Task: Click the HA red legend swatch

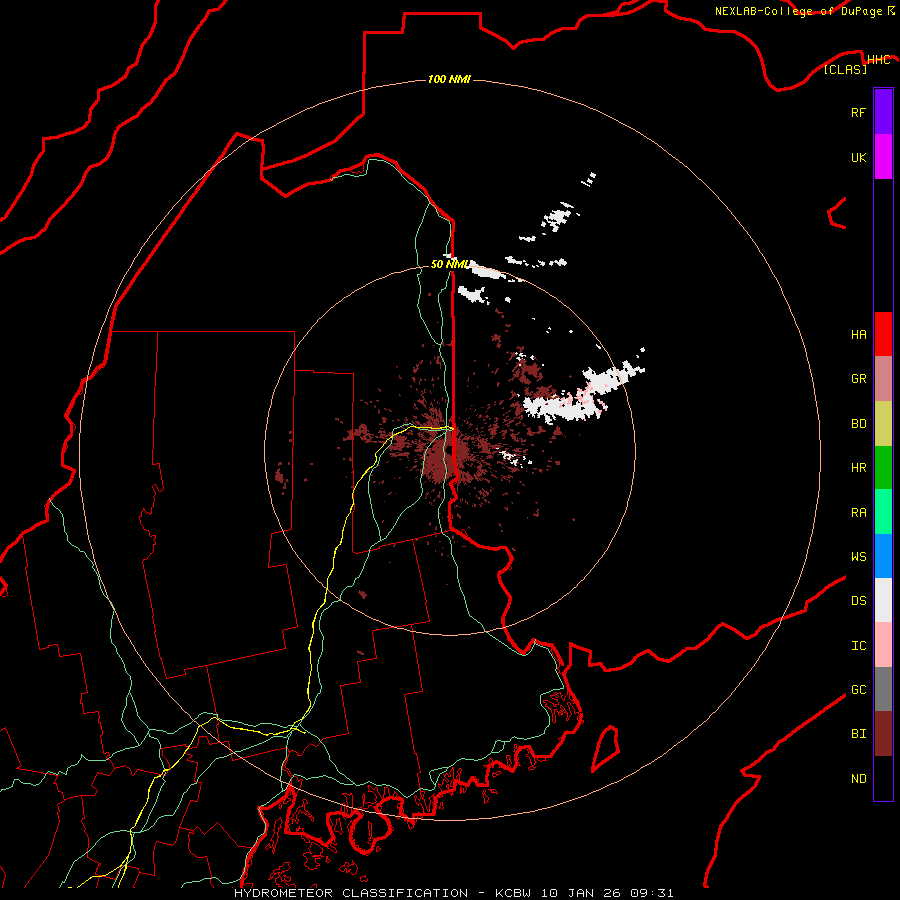Action: click(883, 334)
